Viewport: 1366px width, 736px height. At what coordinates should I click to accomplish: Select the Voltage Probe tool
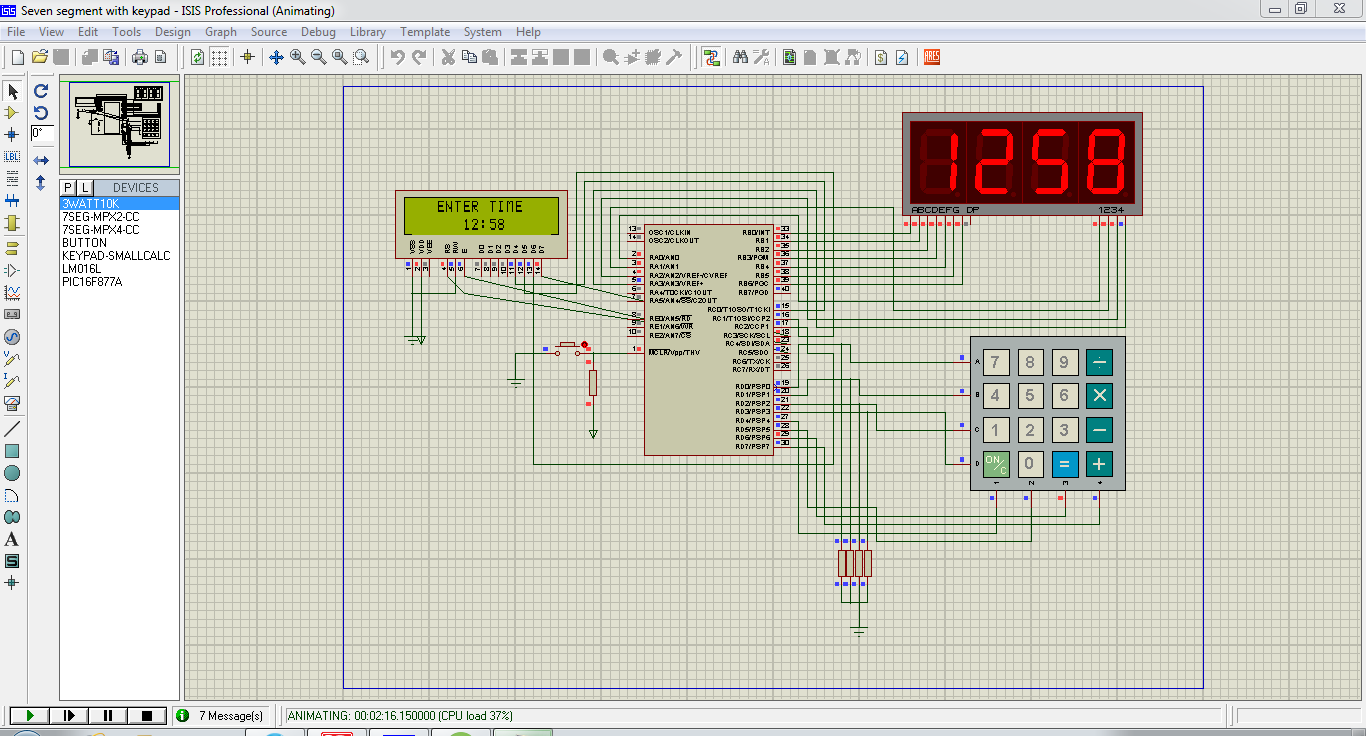point(12,358)
